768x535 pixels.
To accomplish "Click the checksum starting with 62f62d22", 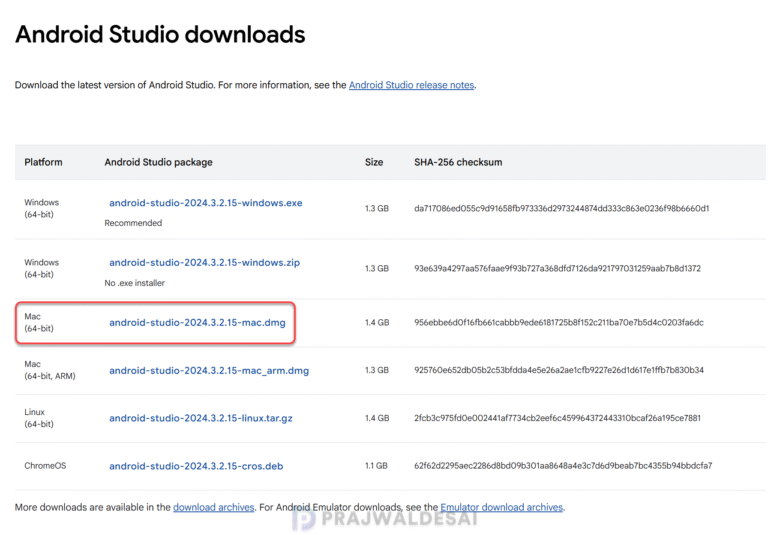I will [x=563, y=466].
